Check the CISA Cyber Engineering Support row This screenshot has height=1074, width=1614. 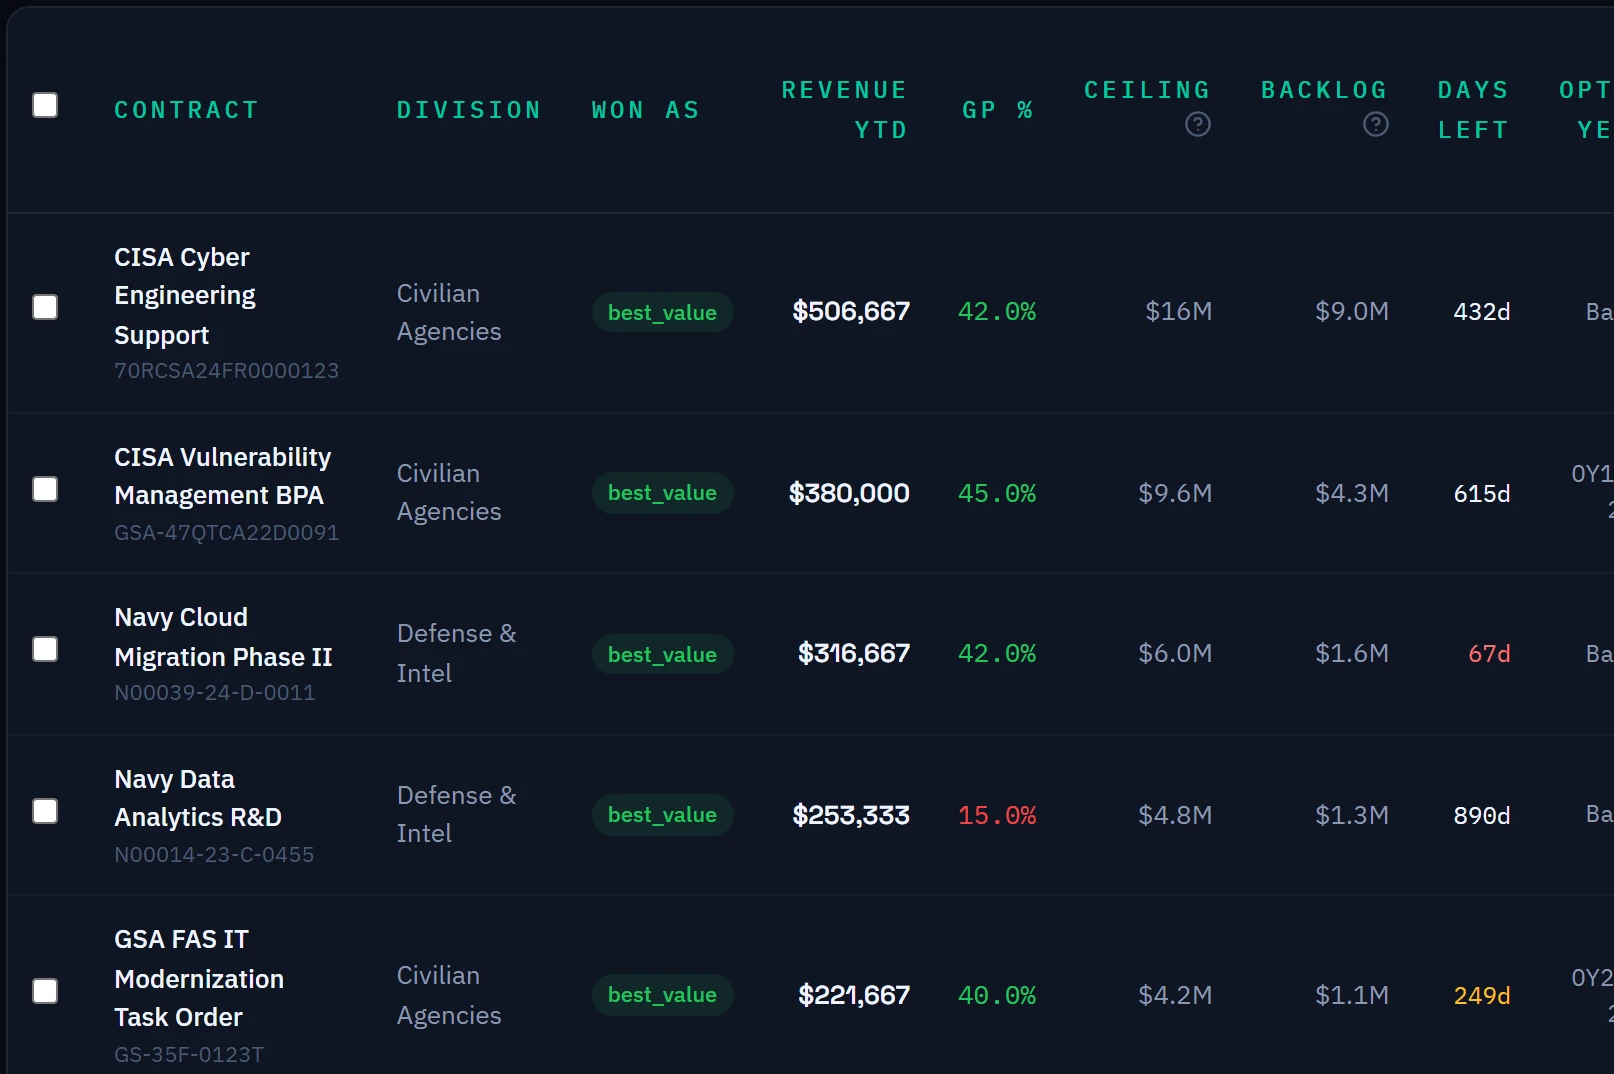45,307
